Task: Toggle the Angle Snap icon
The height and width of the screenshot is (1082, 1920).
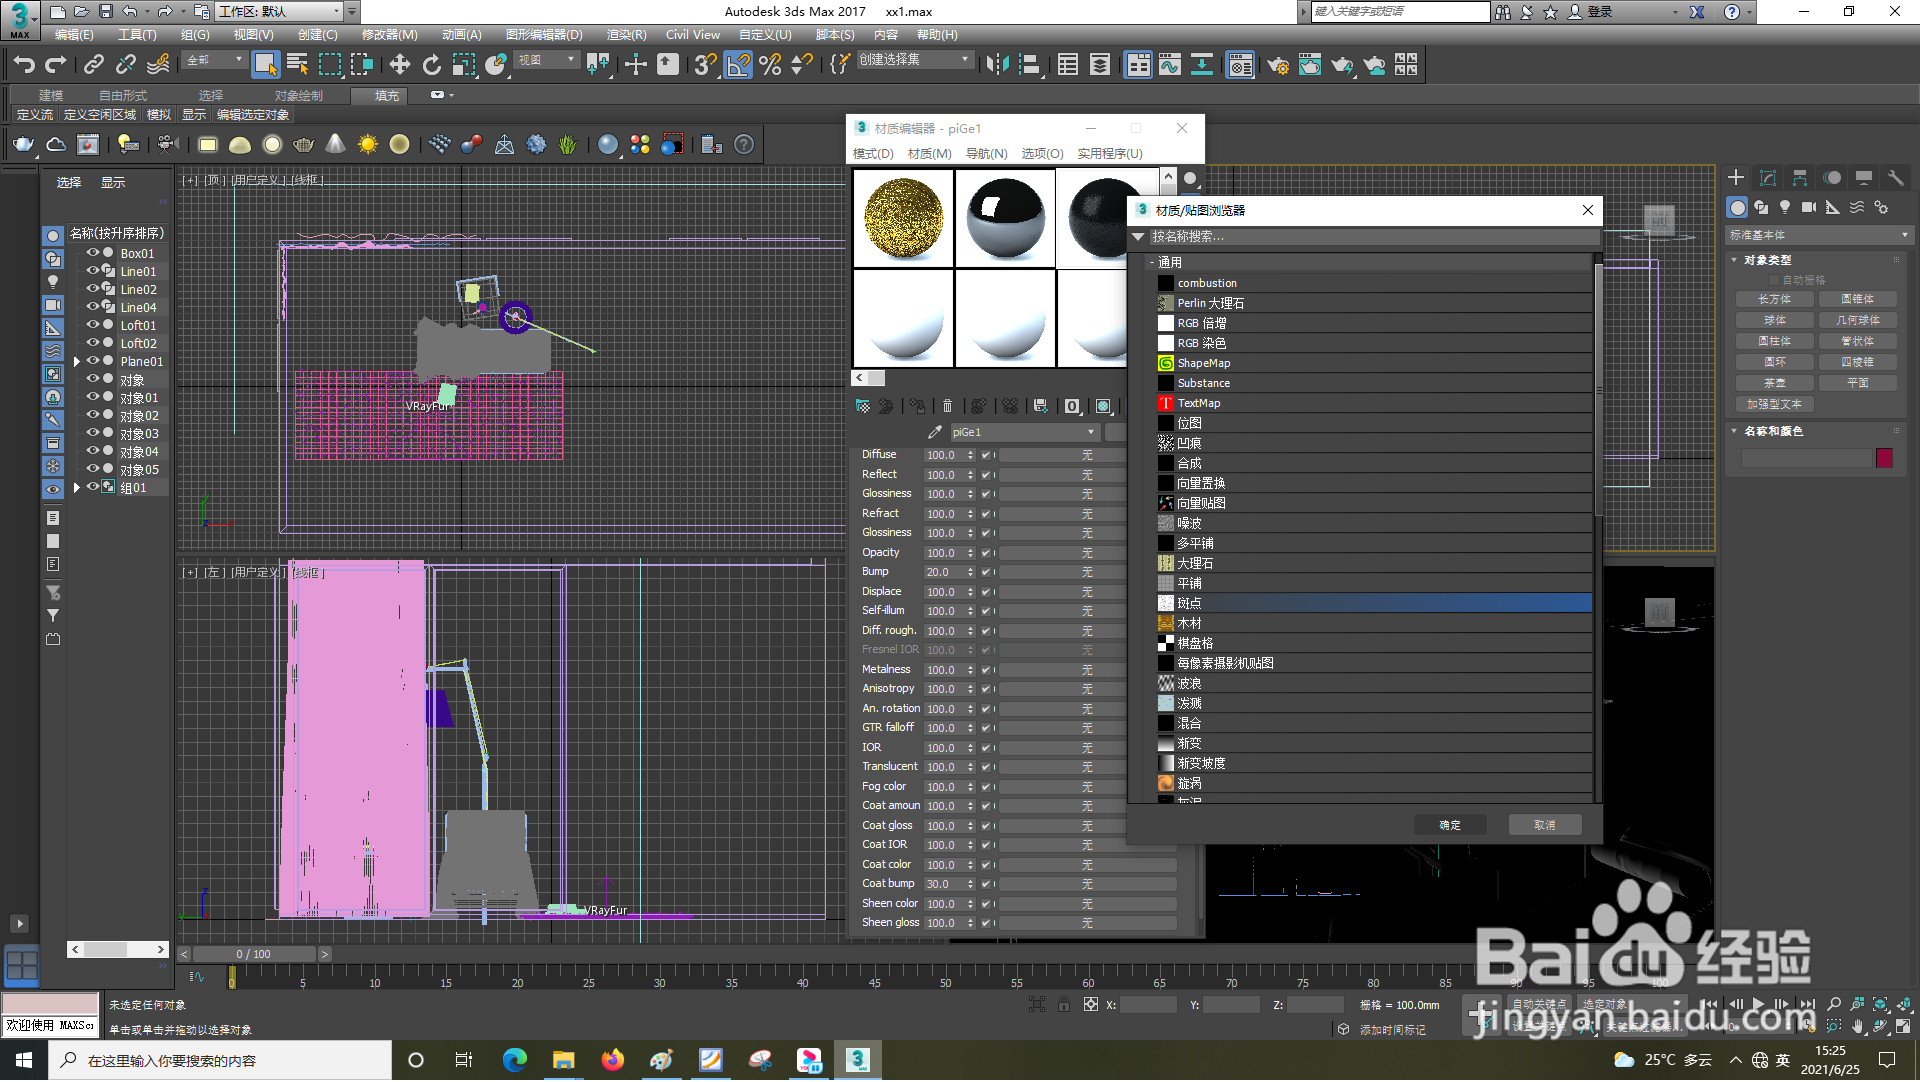Action: tap(737, 65)
